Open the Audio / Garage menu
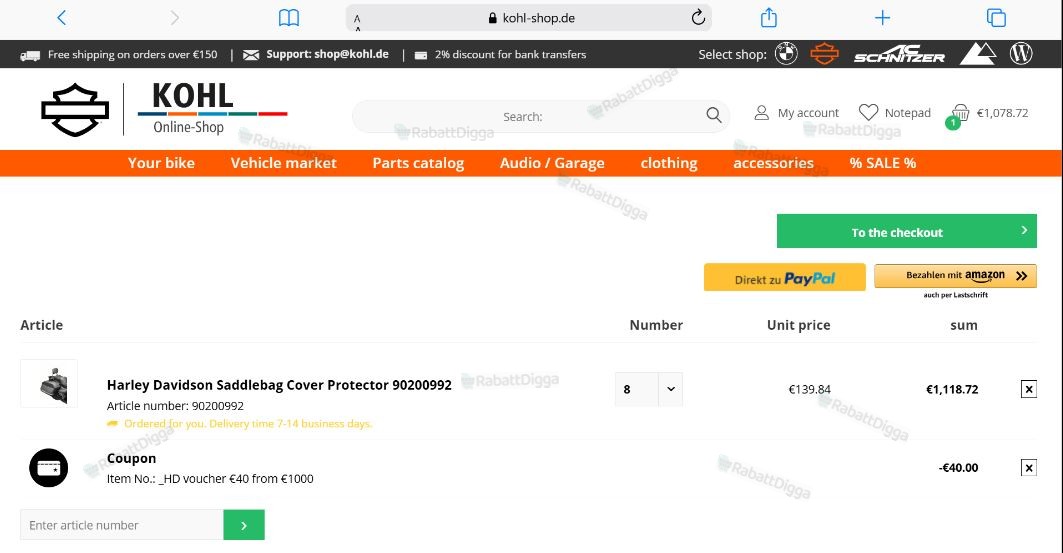The height and width of the screenshot is (553, 1063). pyautogui.click(x=553, y=163)
